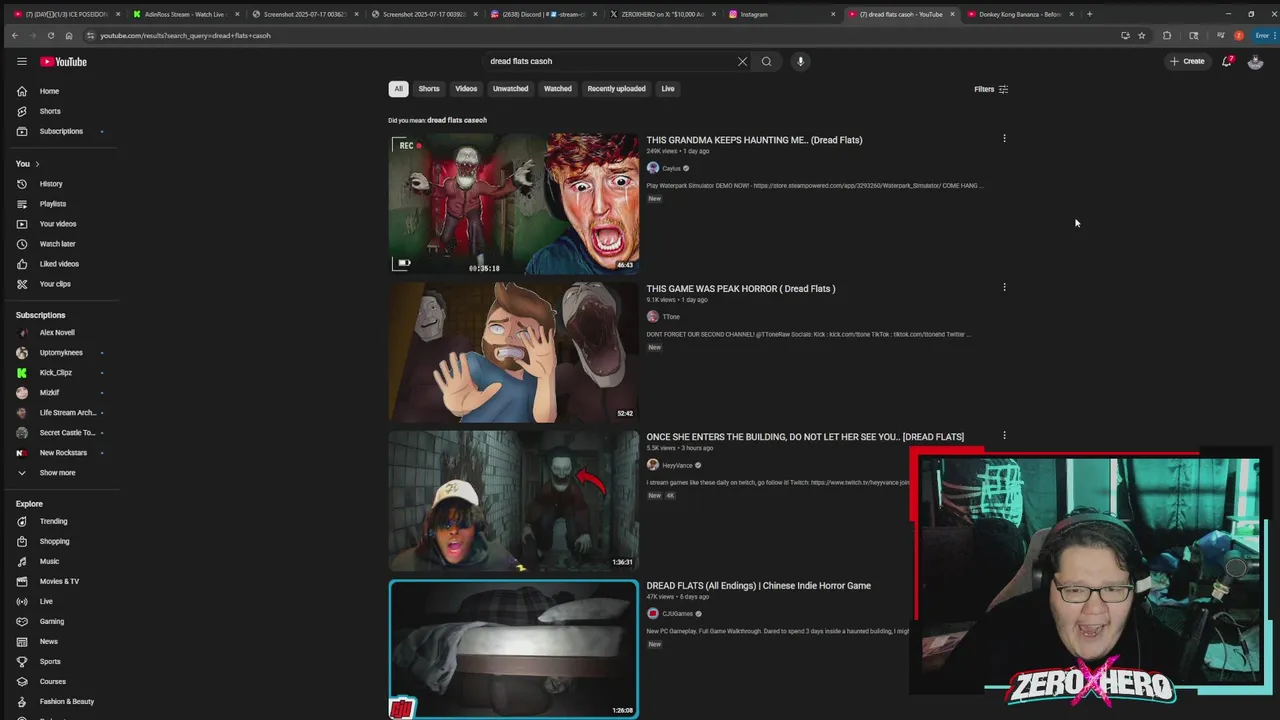
Task: Select the Recently uploaded filter chip
Action: click(x=616, y=89)
